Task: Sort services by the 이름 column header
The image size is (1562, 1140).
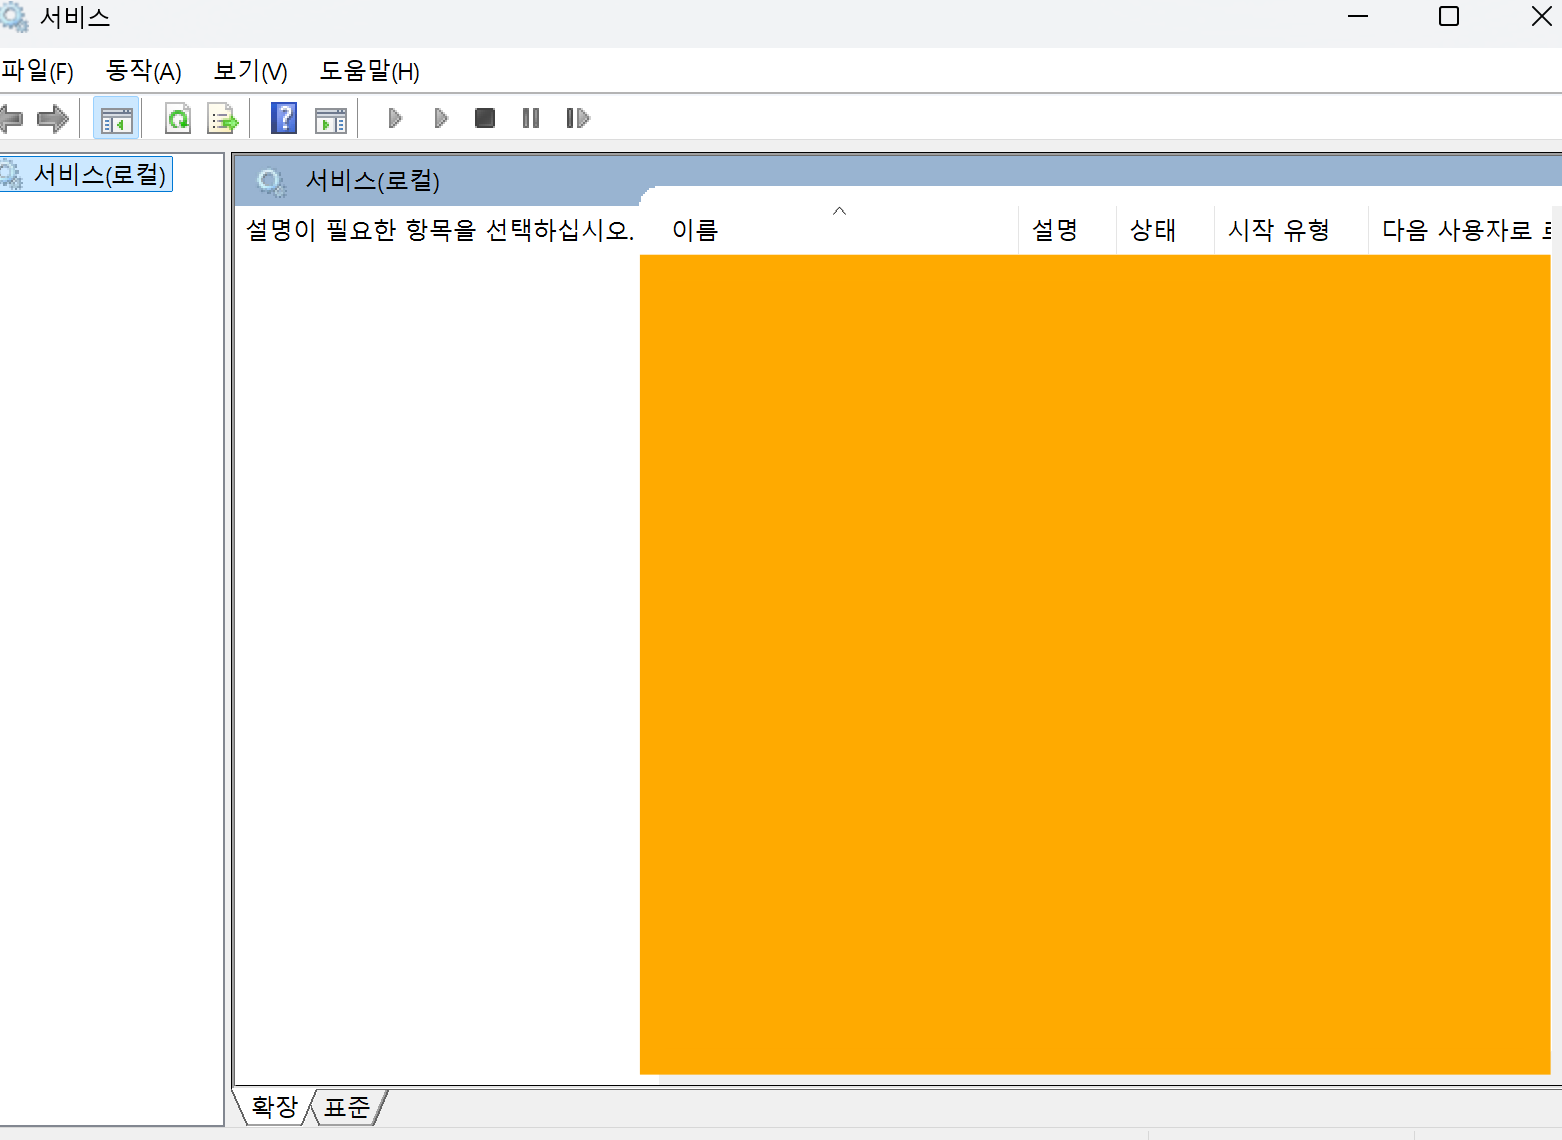Action: point(829,230)
